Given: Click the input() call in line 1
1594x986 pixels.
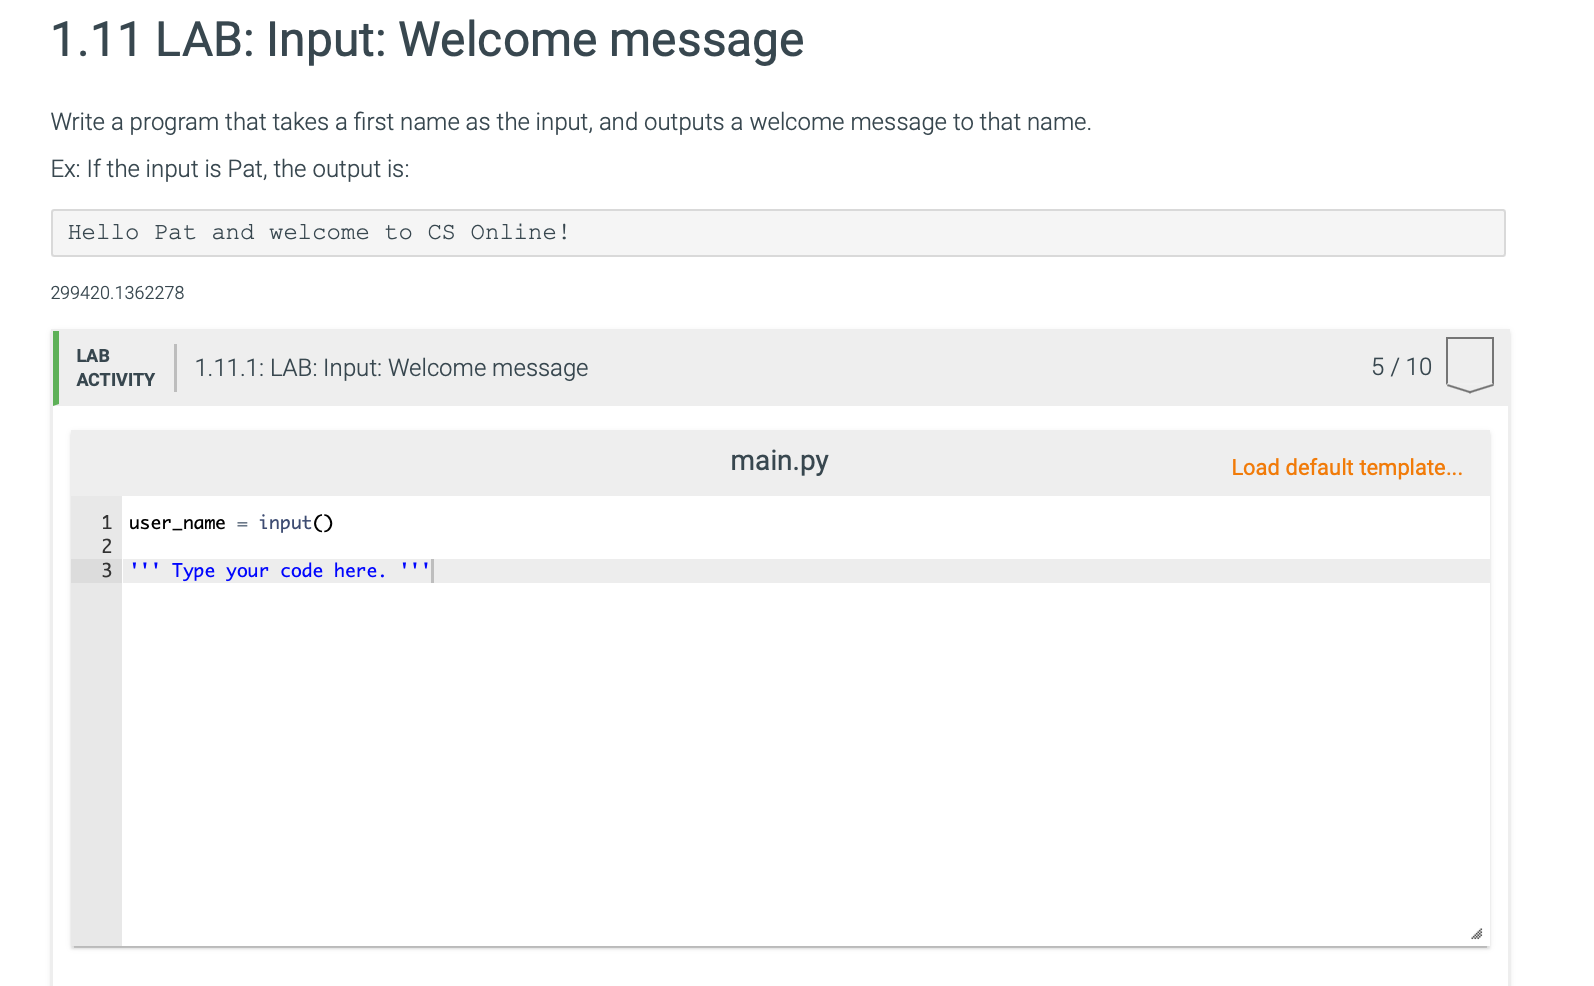Looking at the screenshot, I should tap(296, 523).
